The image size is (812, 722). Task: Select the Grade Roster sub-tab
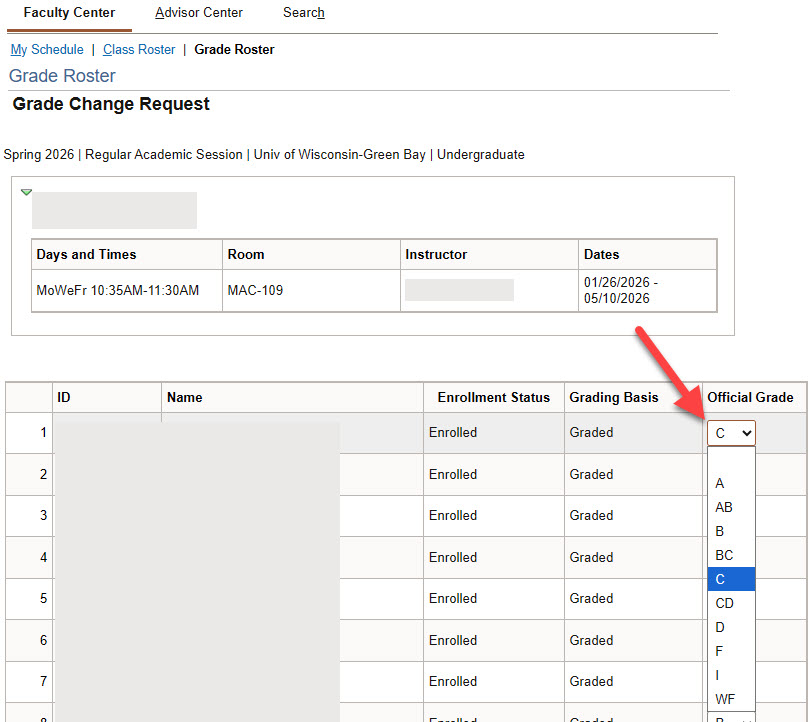click(234, 50)
